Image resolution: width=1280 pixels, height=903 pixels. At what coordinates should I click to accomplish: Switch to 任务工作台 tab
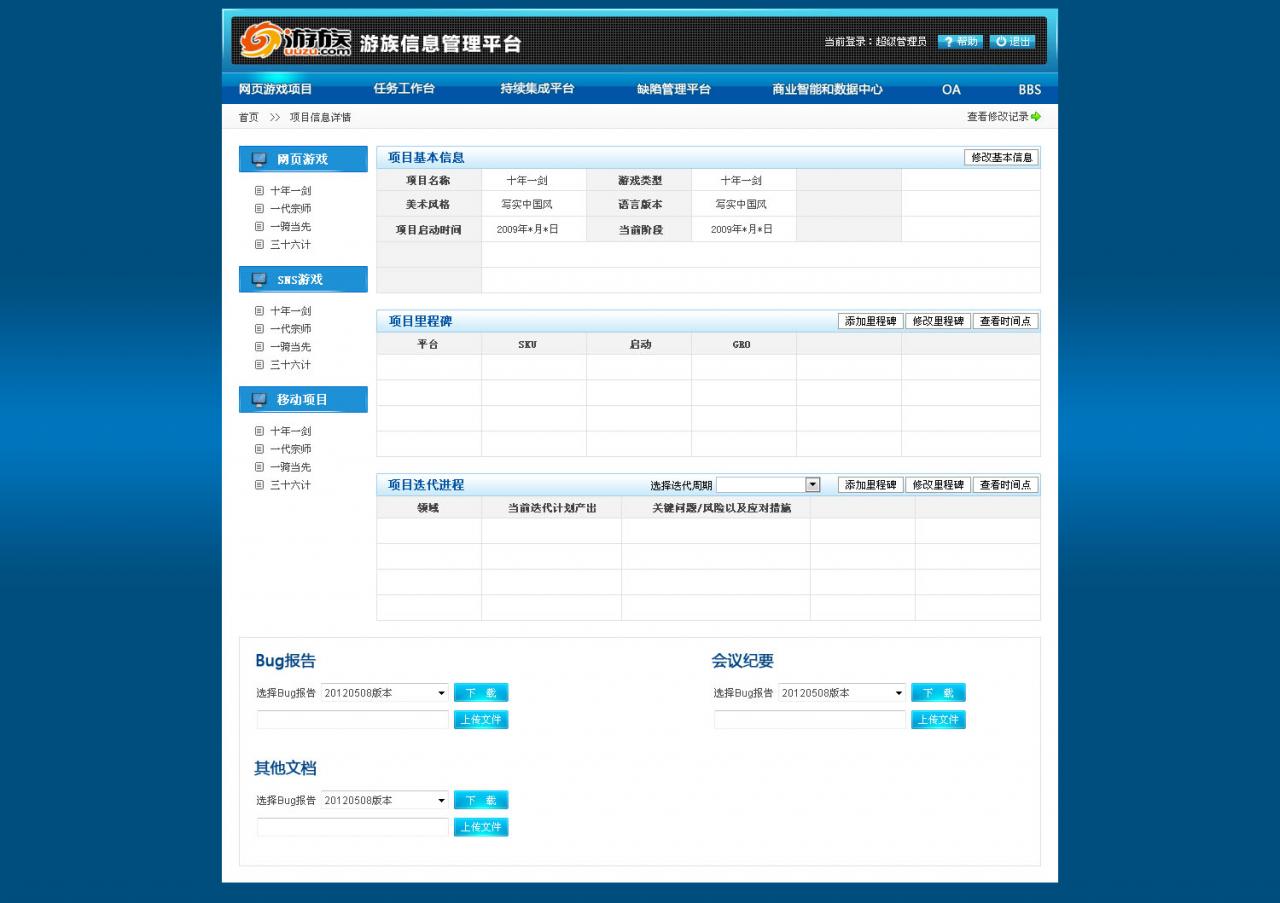[404, 89]
